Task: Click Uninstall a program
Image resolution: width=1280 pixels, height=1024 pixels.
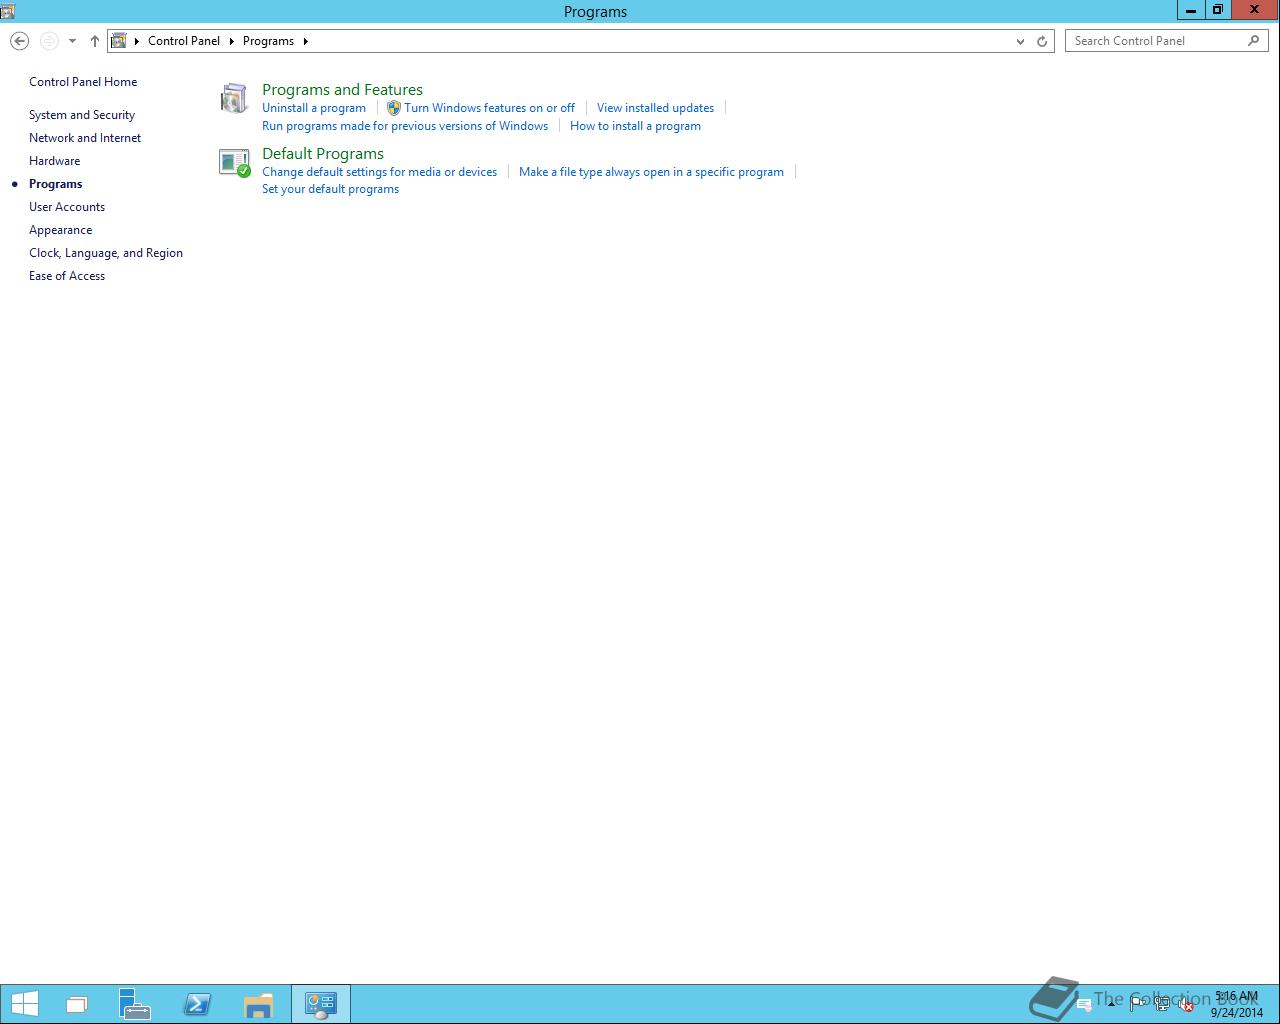Action: point(314,108)
